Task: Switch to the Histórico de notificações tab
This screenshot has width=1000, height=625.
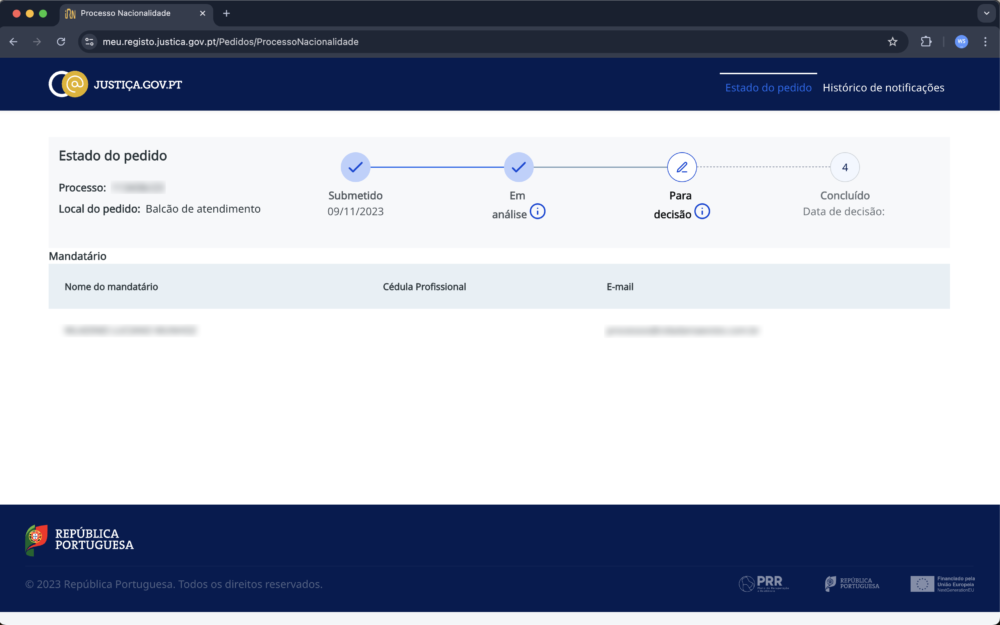Action: pyautogui.click(x=882, y=88)
